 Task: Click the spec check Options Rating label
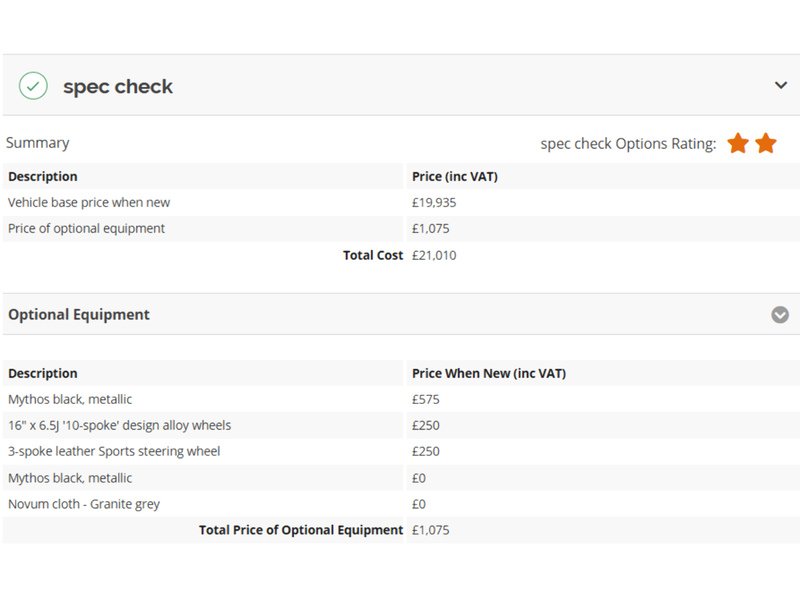628,144
